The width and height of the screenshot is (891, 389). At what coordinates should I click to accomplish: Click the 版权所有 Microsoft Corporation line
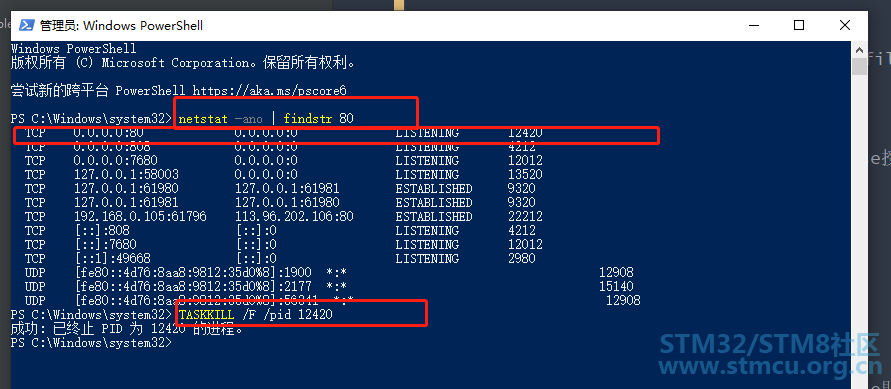(x=184, y=63)
